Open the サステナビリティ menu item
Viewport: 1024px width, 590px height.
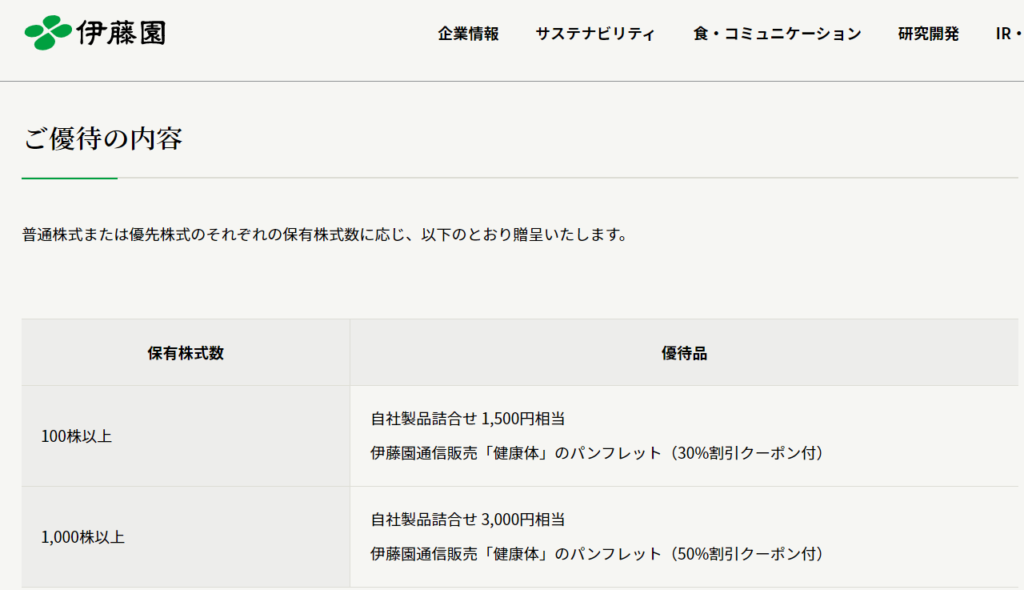tap(595, 34)
